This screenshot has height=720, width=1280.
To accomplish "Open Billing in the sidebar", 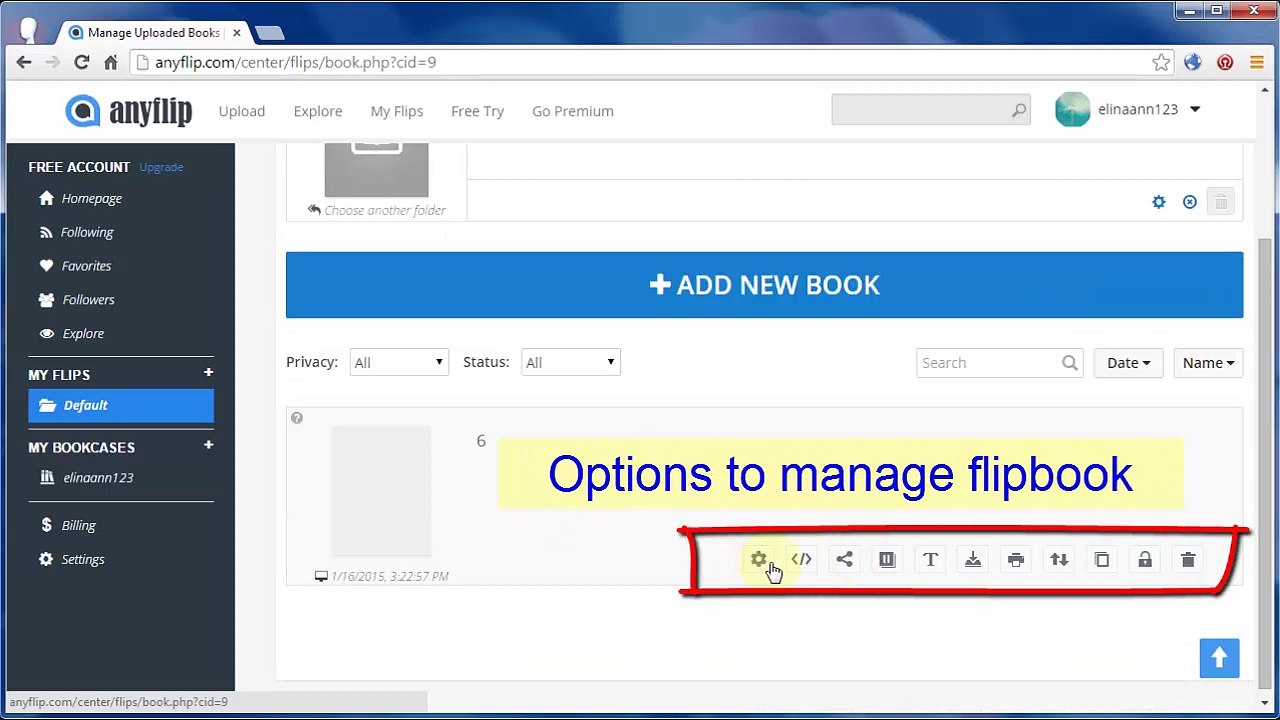I will tap(78, 526).
